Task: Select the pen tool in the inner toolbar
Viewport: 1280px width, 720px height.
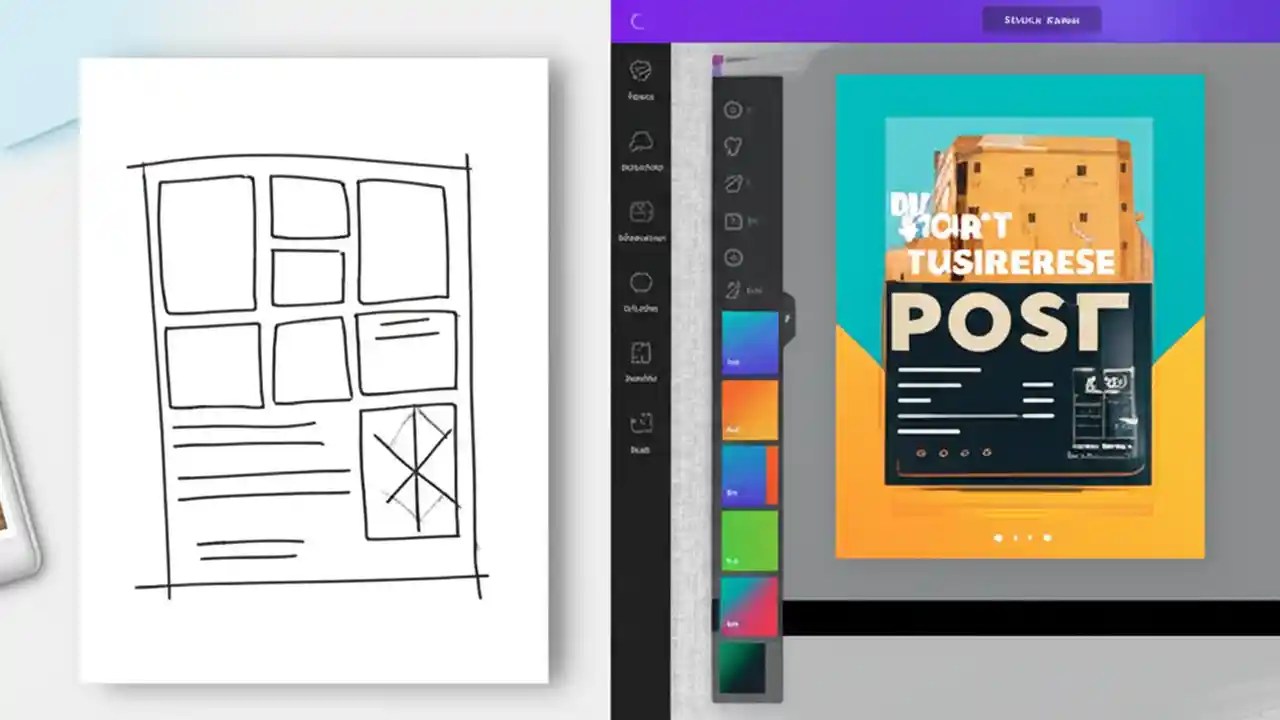Action: [x=733, y=184]
